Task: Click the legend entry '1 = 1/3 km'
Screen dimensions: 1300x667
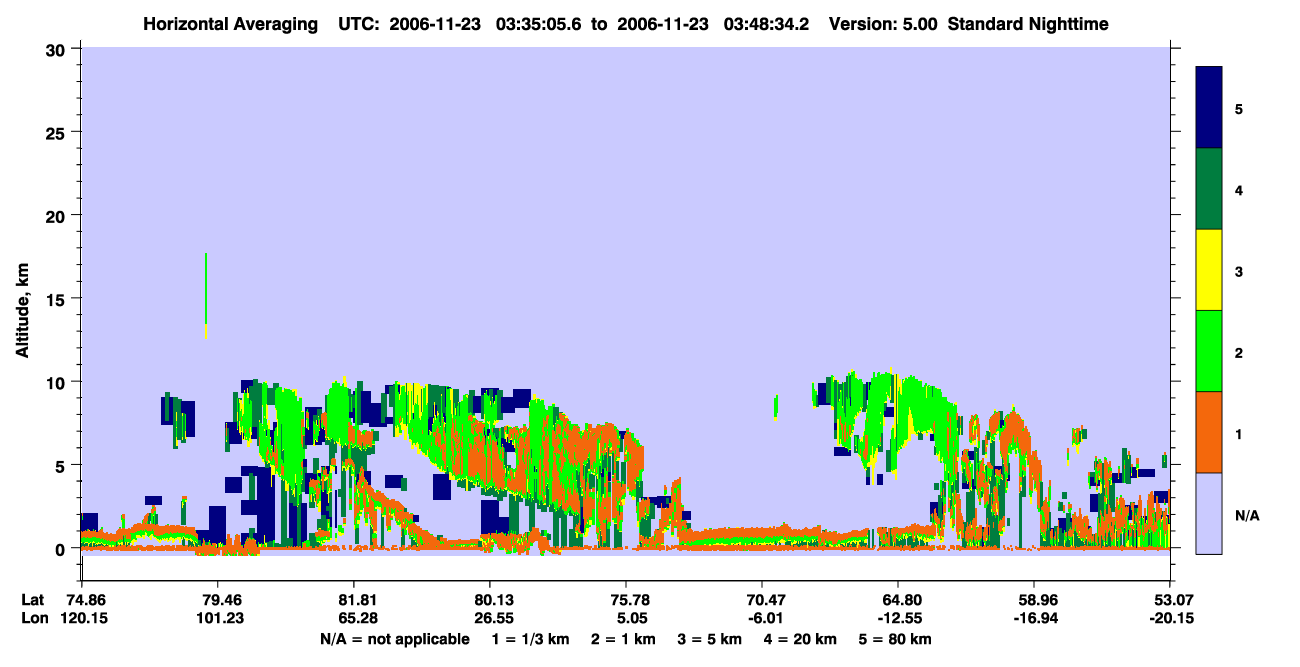Action: [530, 639]
